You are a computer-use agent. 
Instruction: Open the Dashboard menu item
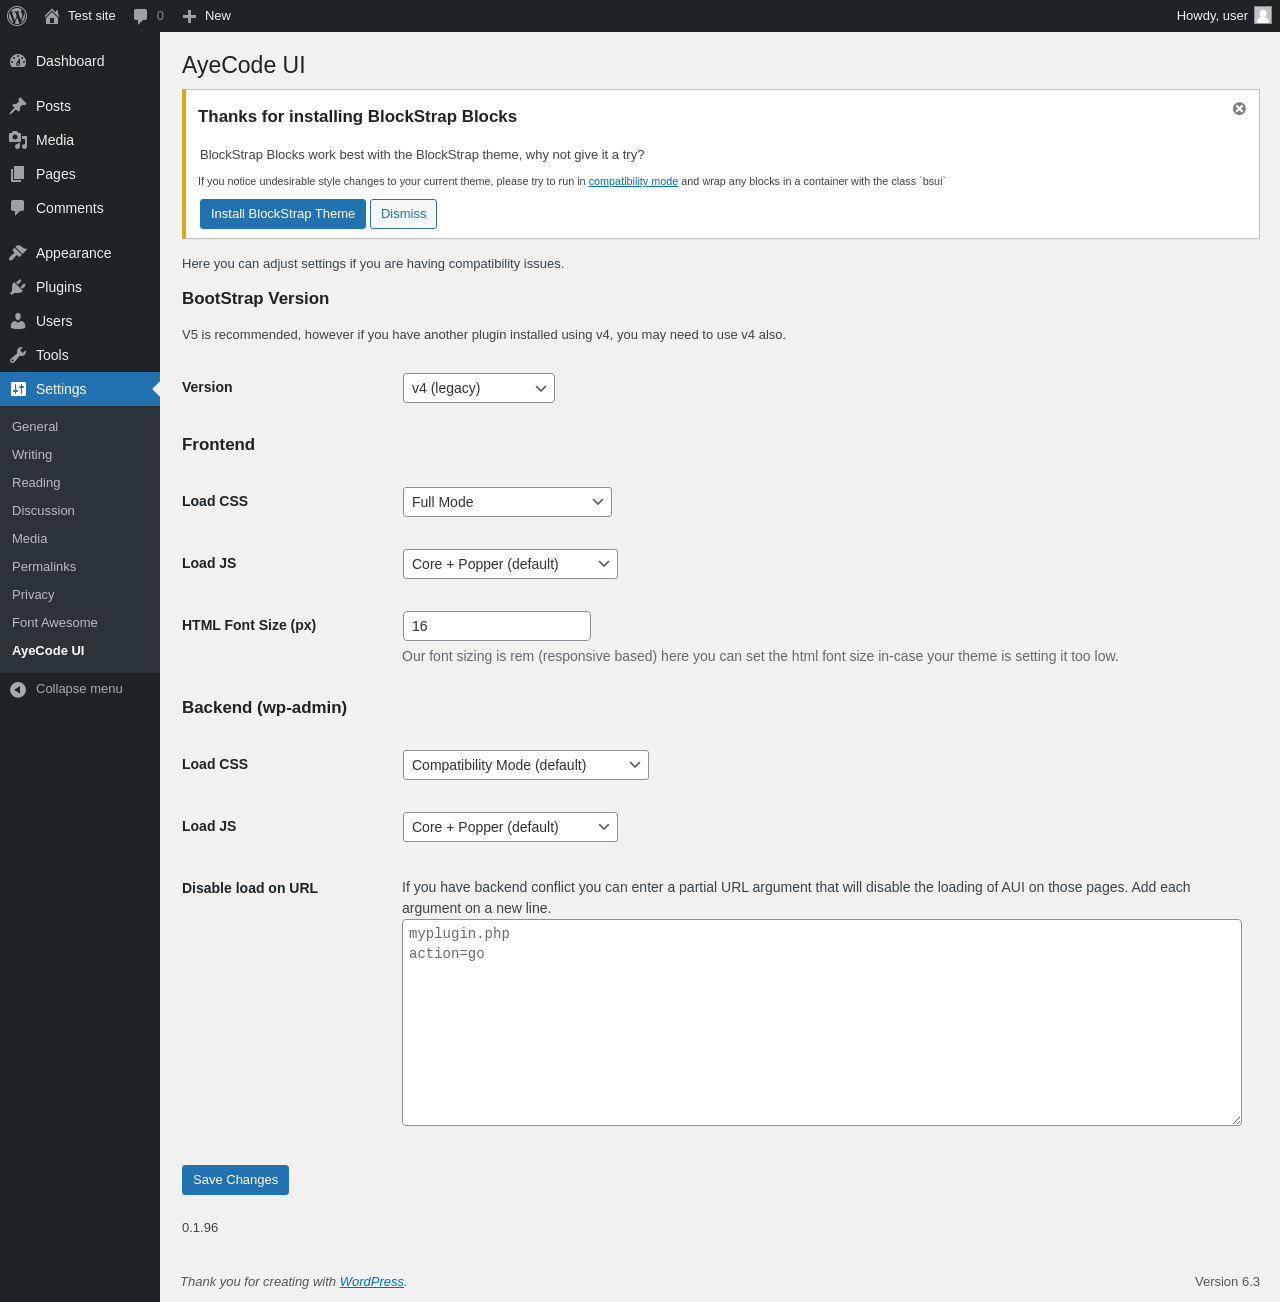[x=80, y=61]
